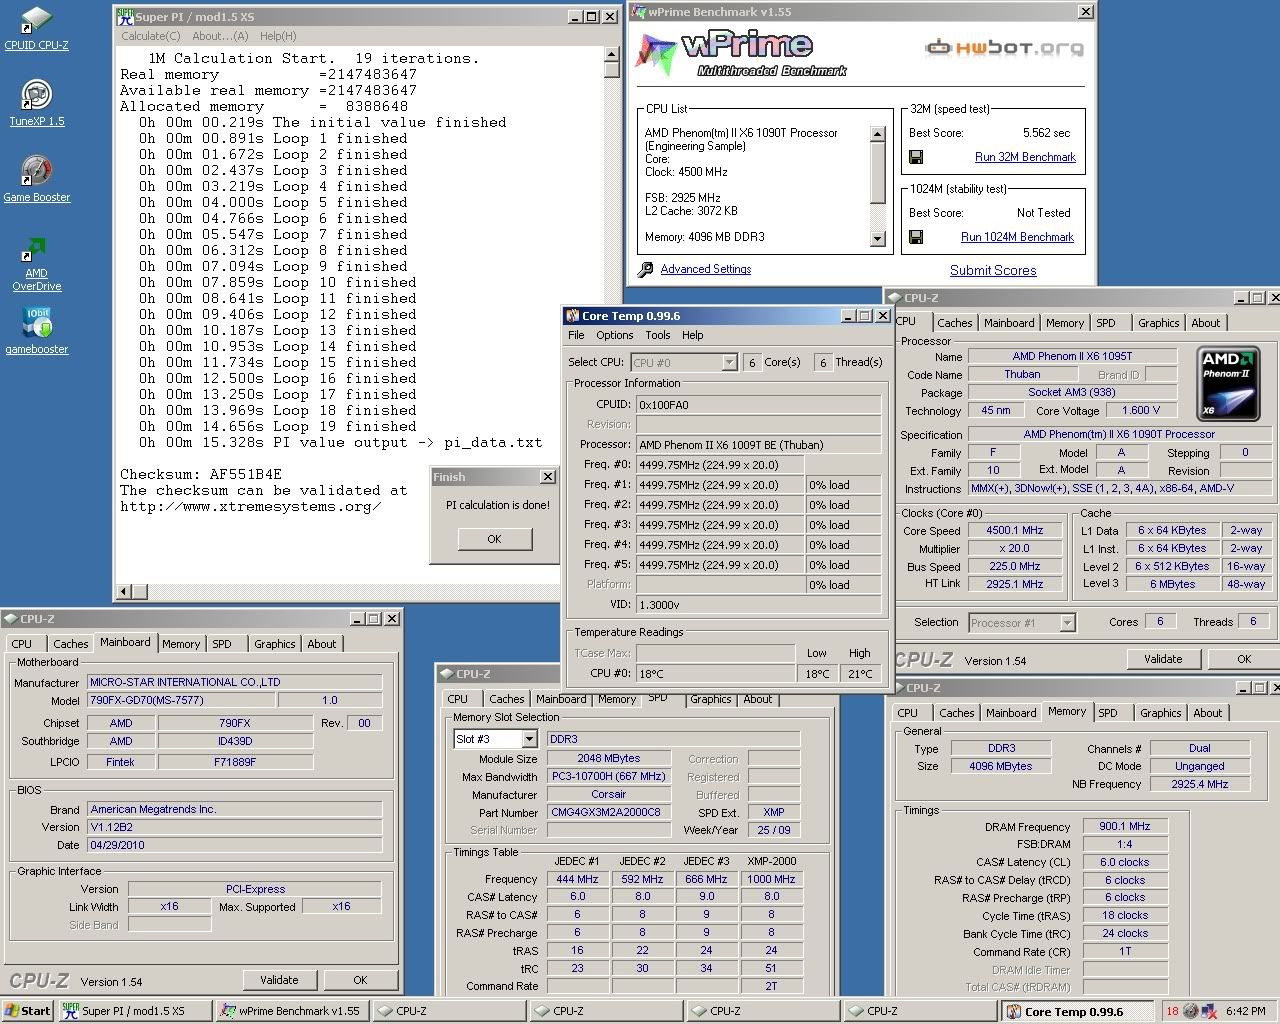Image resolution: width=1280 pixels, height=1024 pixels.
Task: Click the Super PI horizontal scrollbar left arrow
Action: click(x=125, y=592)
